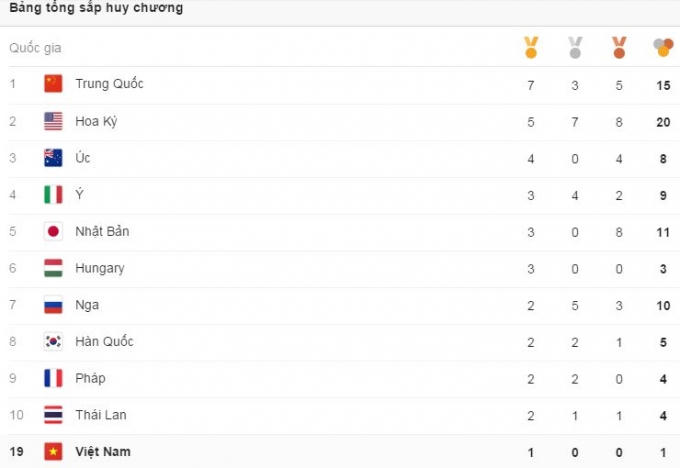Select the Nga row name
This screenshot has height=468, width=680.
tap(87, 305)
